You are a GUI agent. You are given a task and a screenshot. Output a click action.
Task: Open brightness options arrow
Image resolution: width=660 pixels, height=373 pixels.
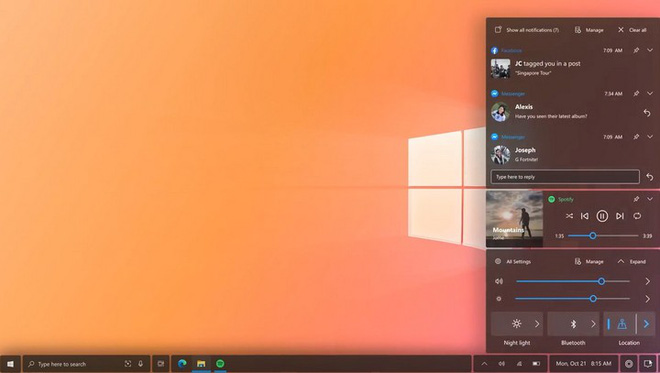pyautogui.click(x=647, y=299)
